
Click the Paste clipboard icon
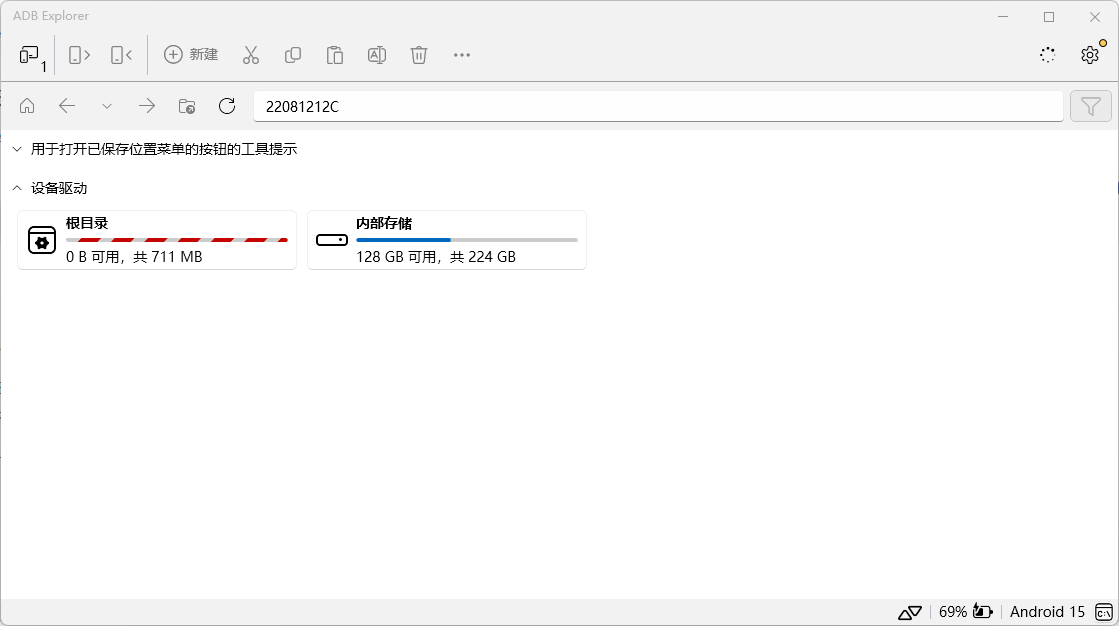coord(335,55)
